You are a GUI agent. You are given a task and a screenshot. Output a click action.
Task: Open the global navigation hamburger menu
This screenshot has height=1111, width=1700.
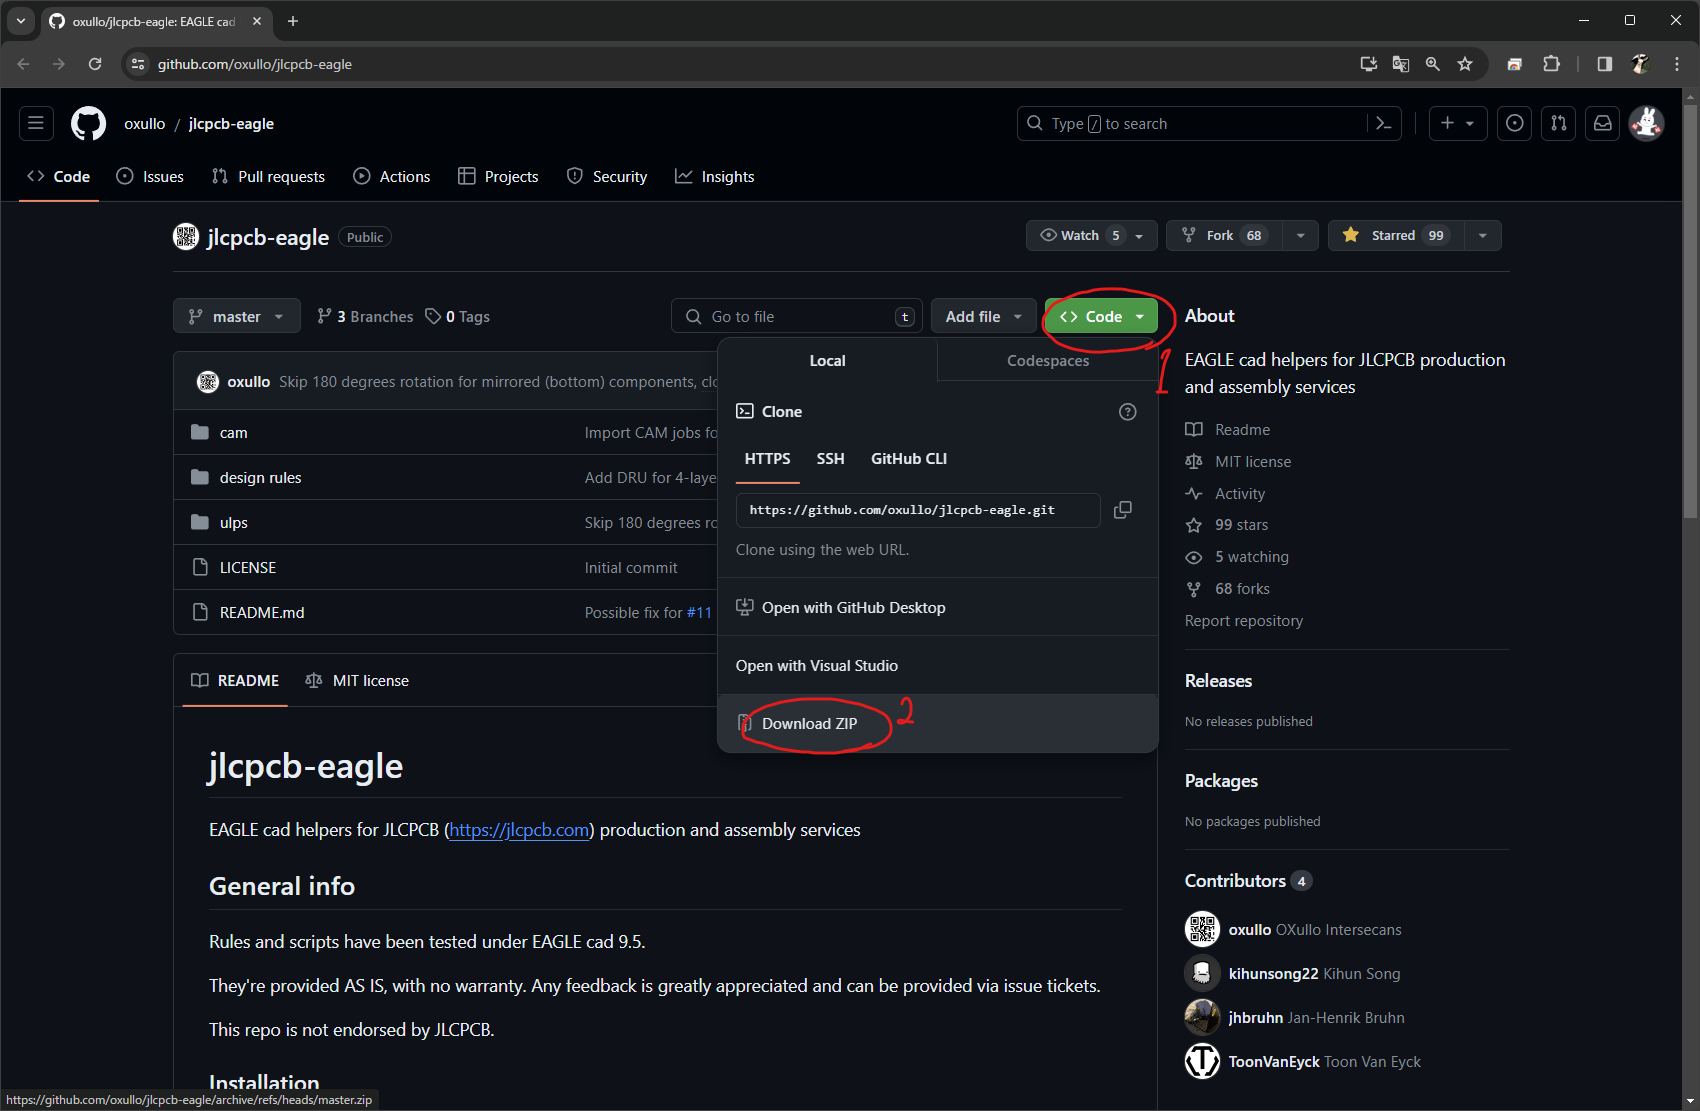36,124
